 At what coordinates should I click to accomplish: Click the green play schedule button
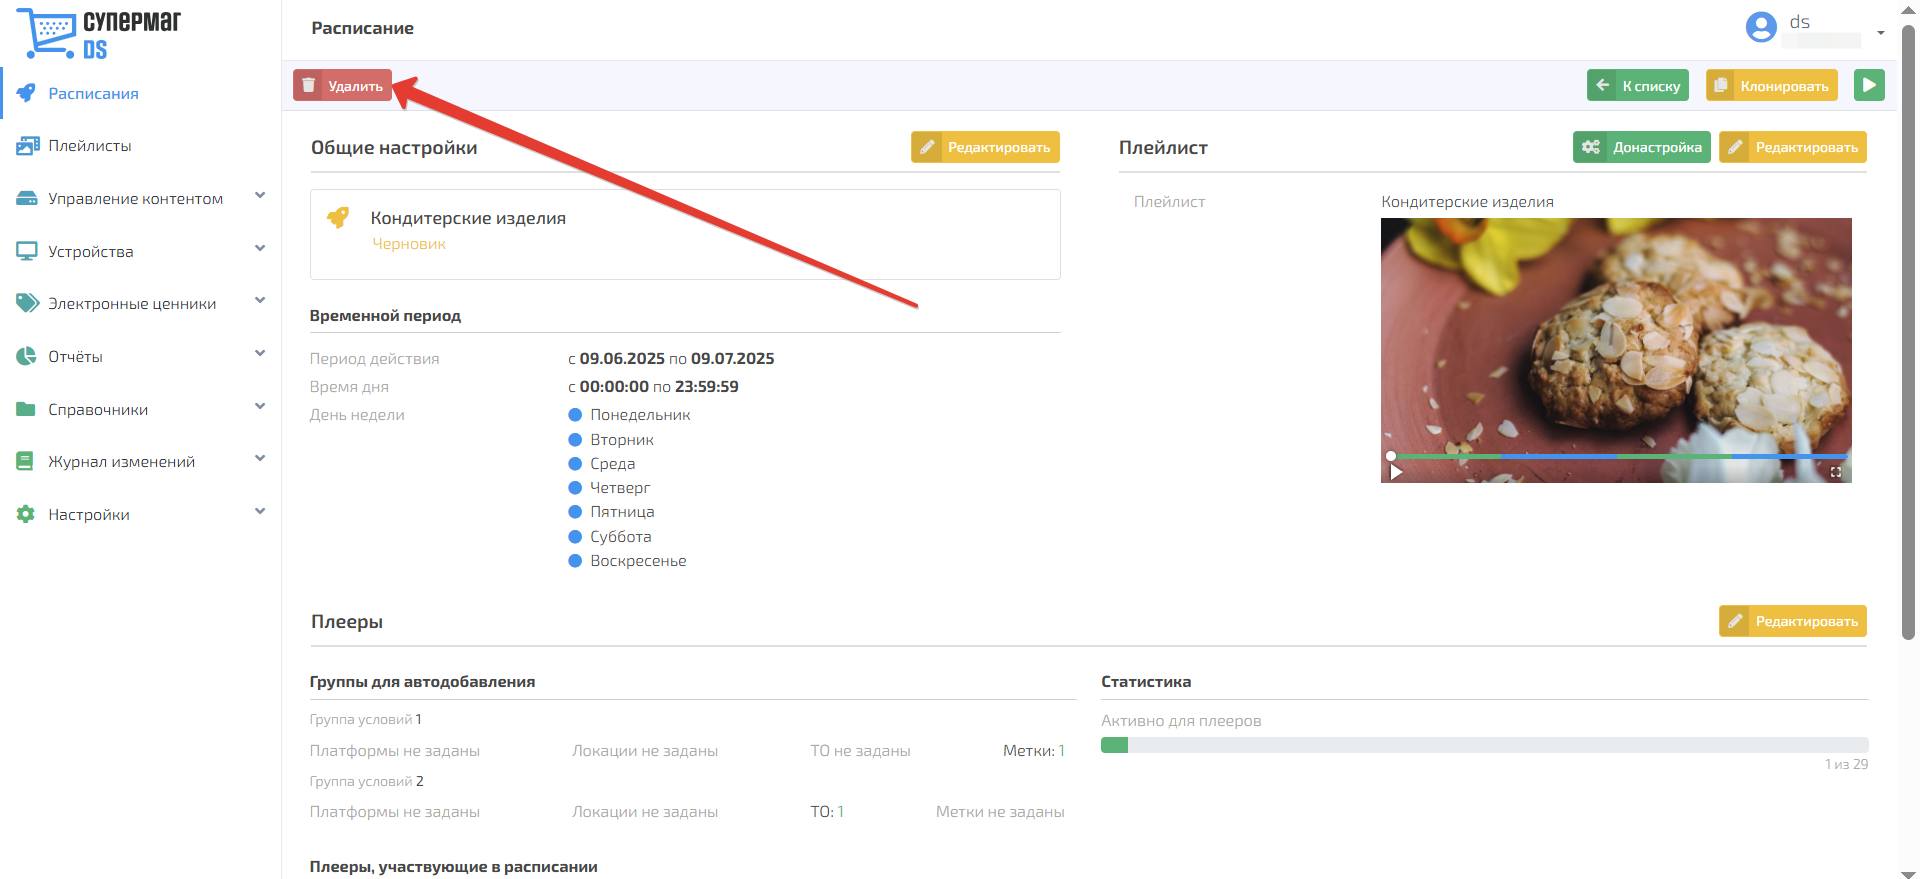click(x=1869, y=85)
